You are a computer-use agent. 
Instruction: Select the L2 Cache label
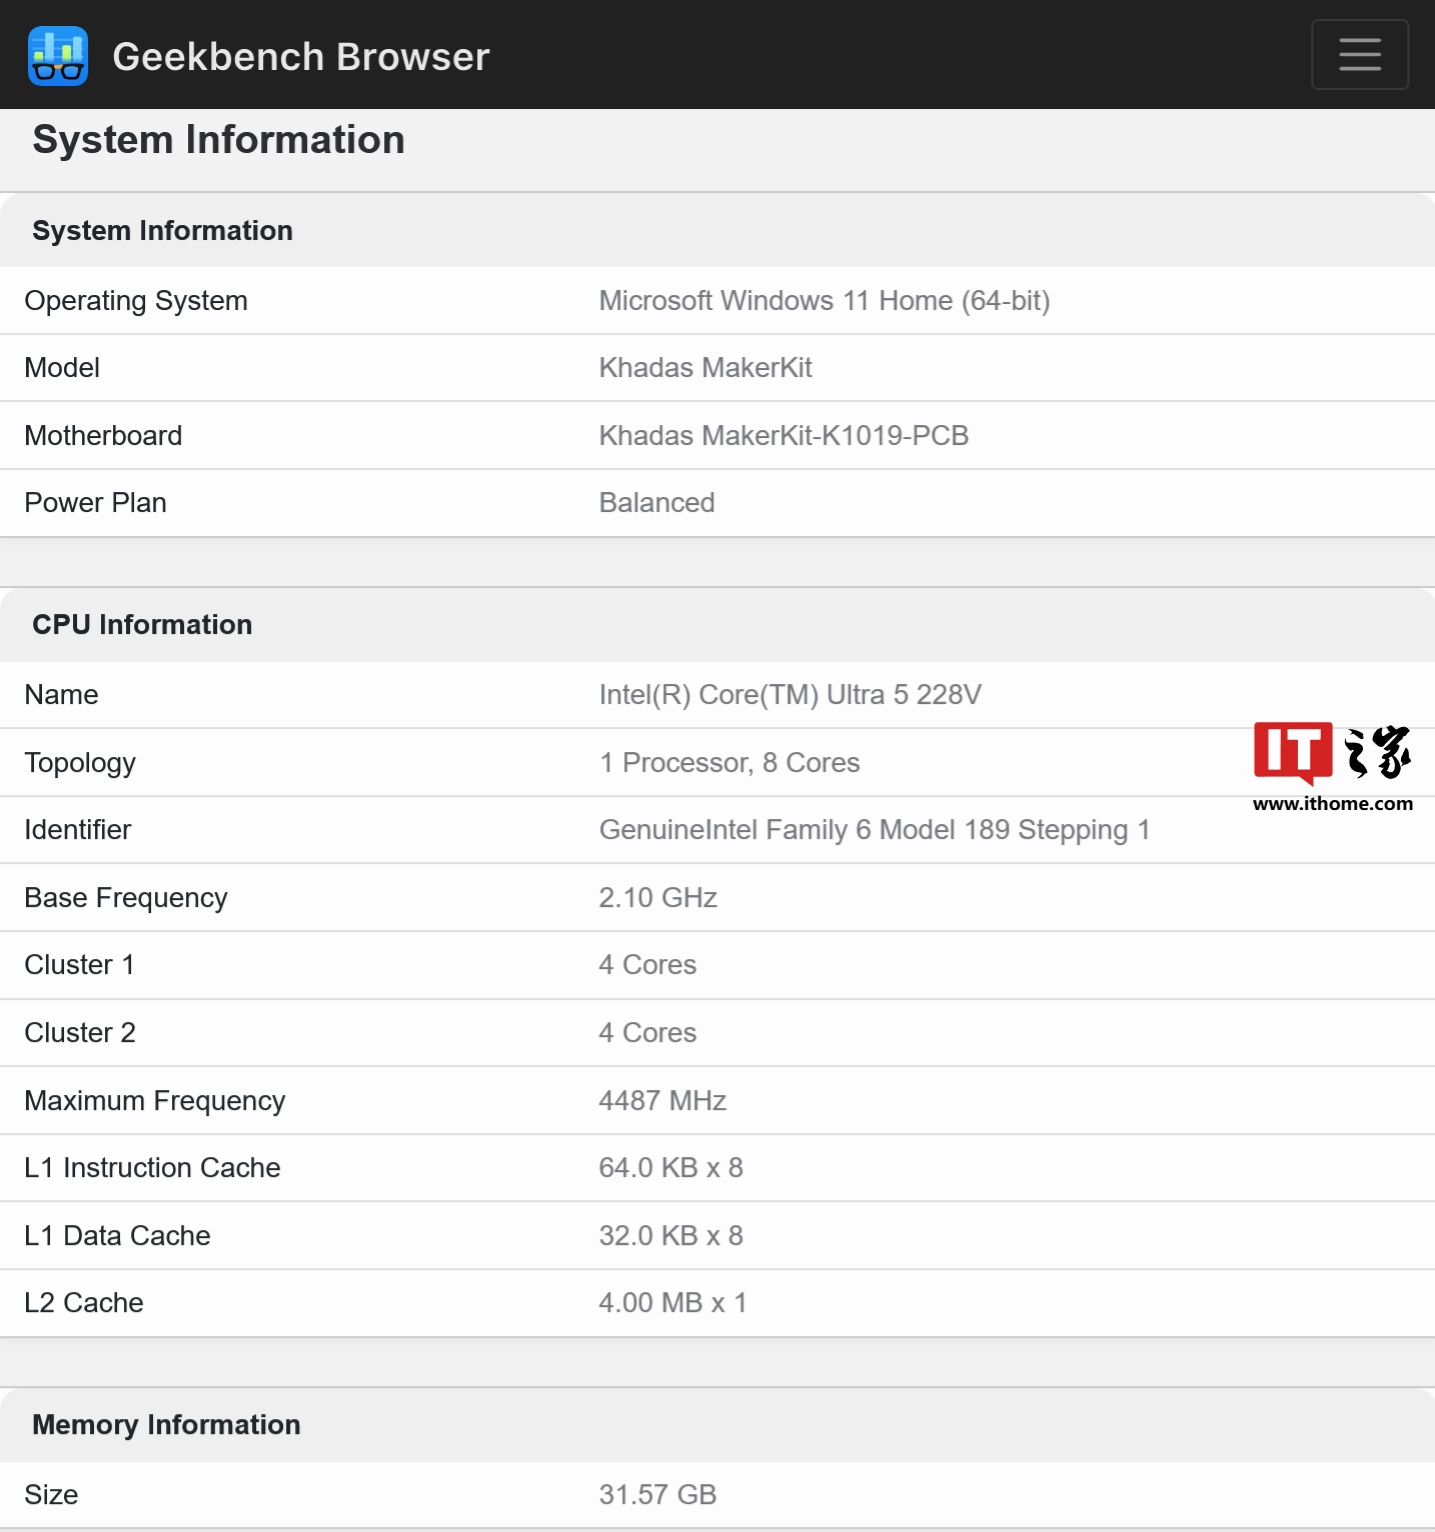click(x=84, y=1303)
